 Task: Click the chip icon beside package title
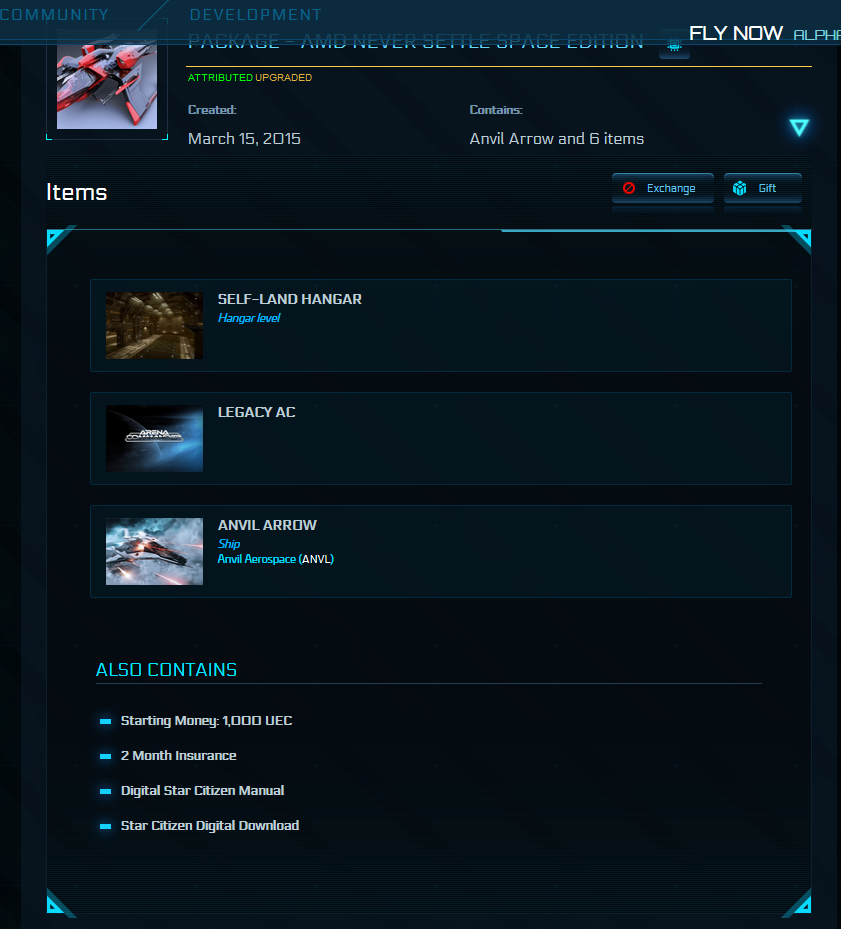[674, 45]
